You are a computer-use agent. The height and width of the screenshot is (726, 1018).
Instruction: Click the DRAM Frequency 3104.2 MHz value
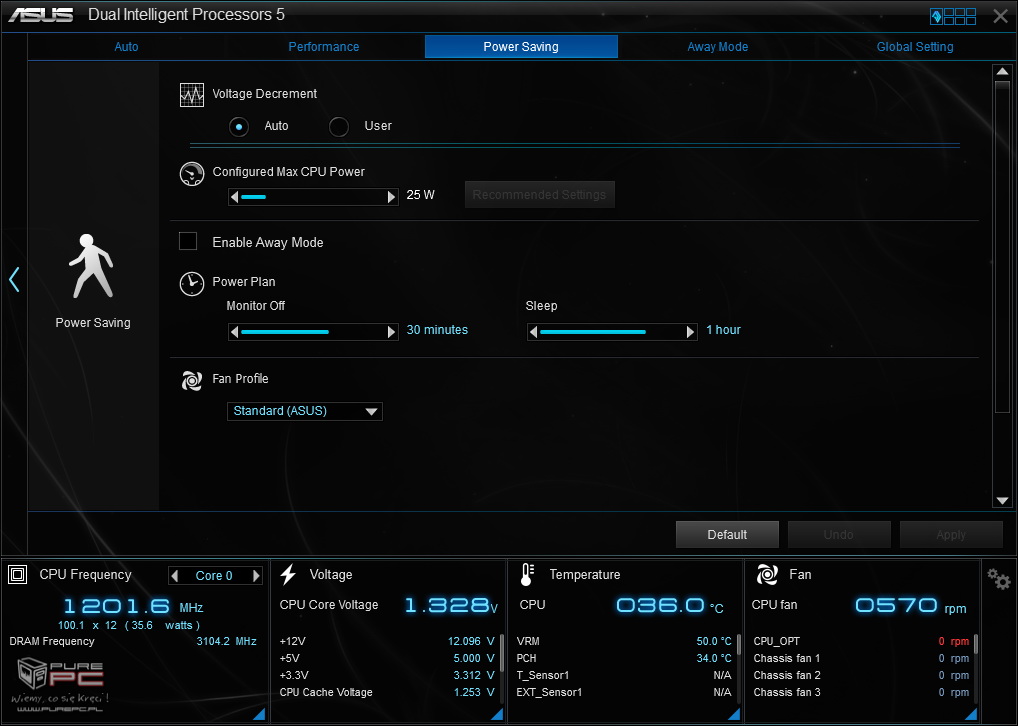227,642
